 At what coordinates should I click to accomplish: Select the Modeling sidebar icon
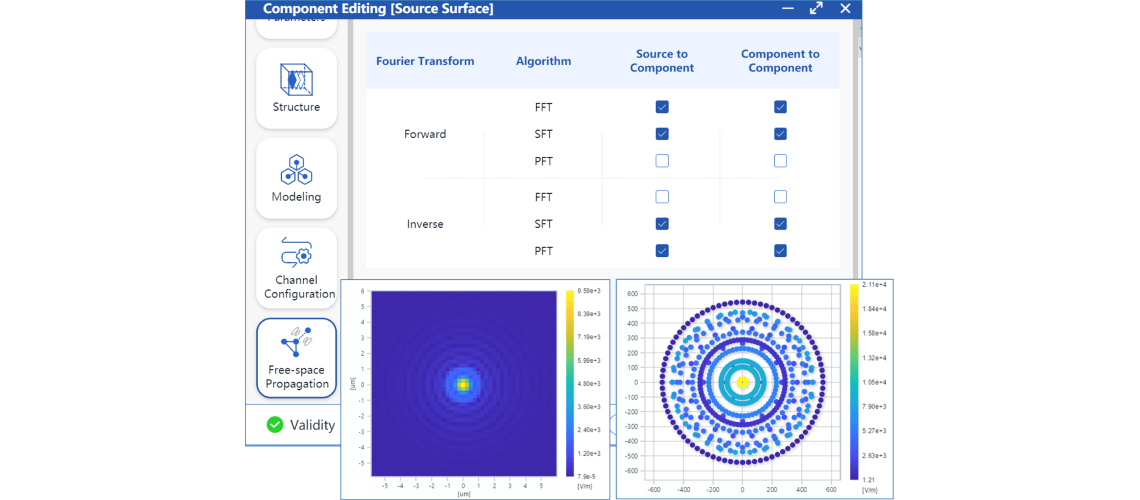pos(296,177)
